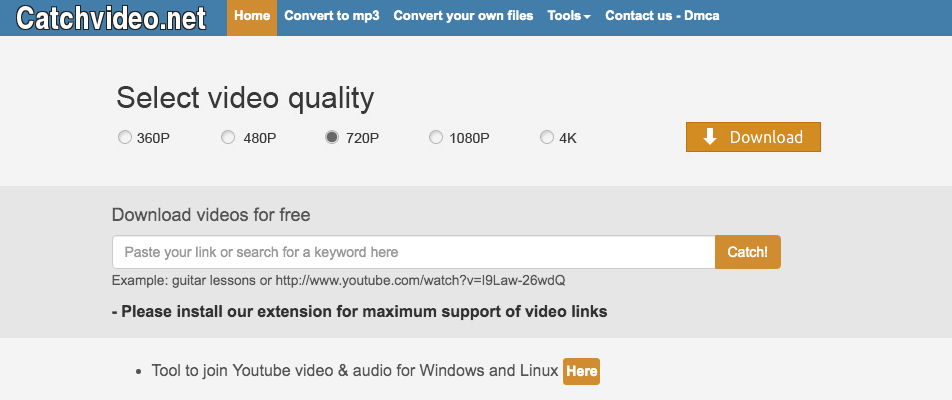This screenshot has height=400, width=952.
Task: Pick 1080P as the video quality
Action: (x=436, y=138)
